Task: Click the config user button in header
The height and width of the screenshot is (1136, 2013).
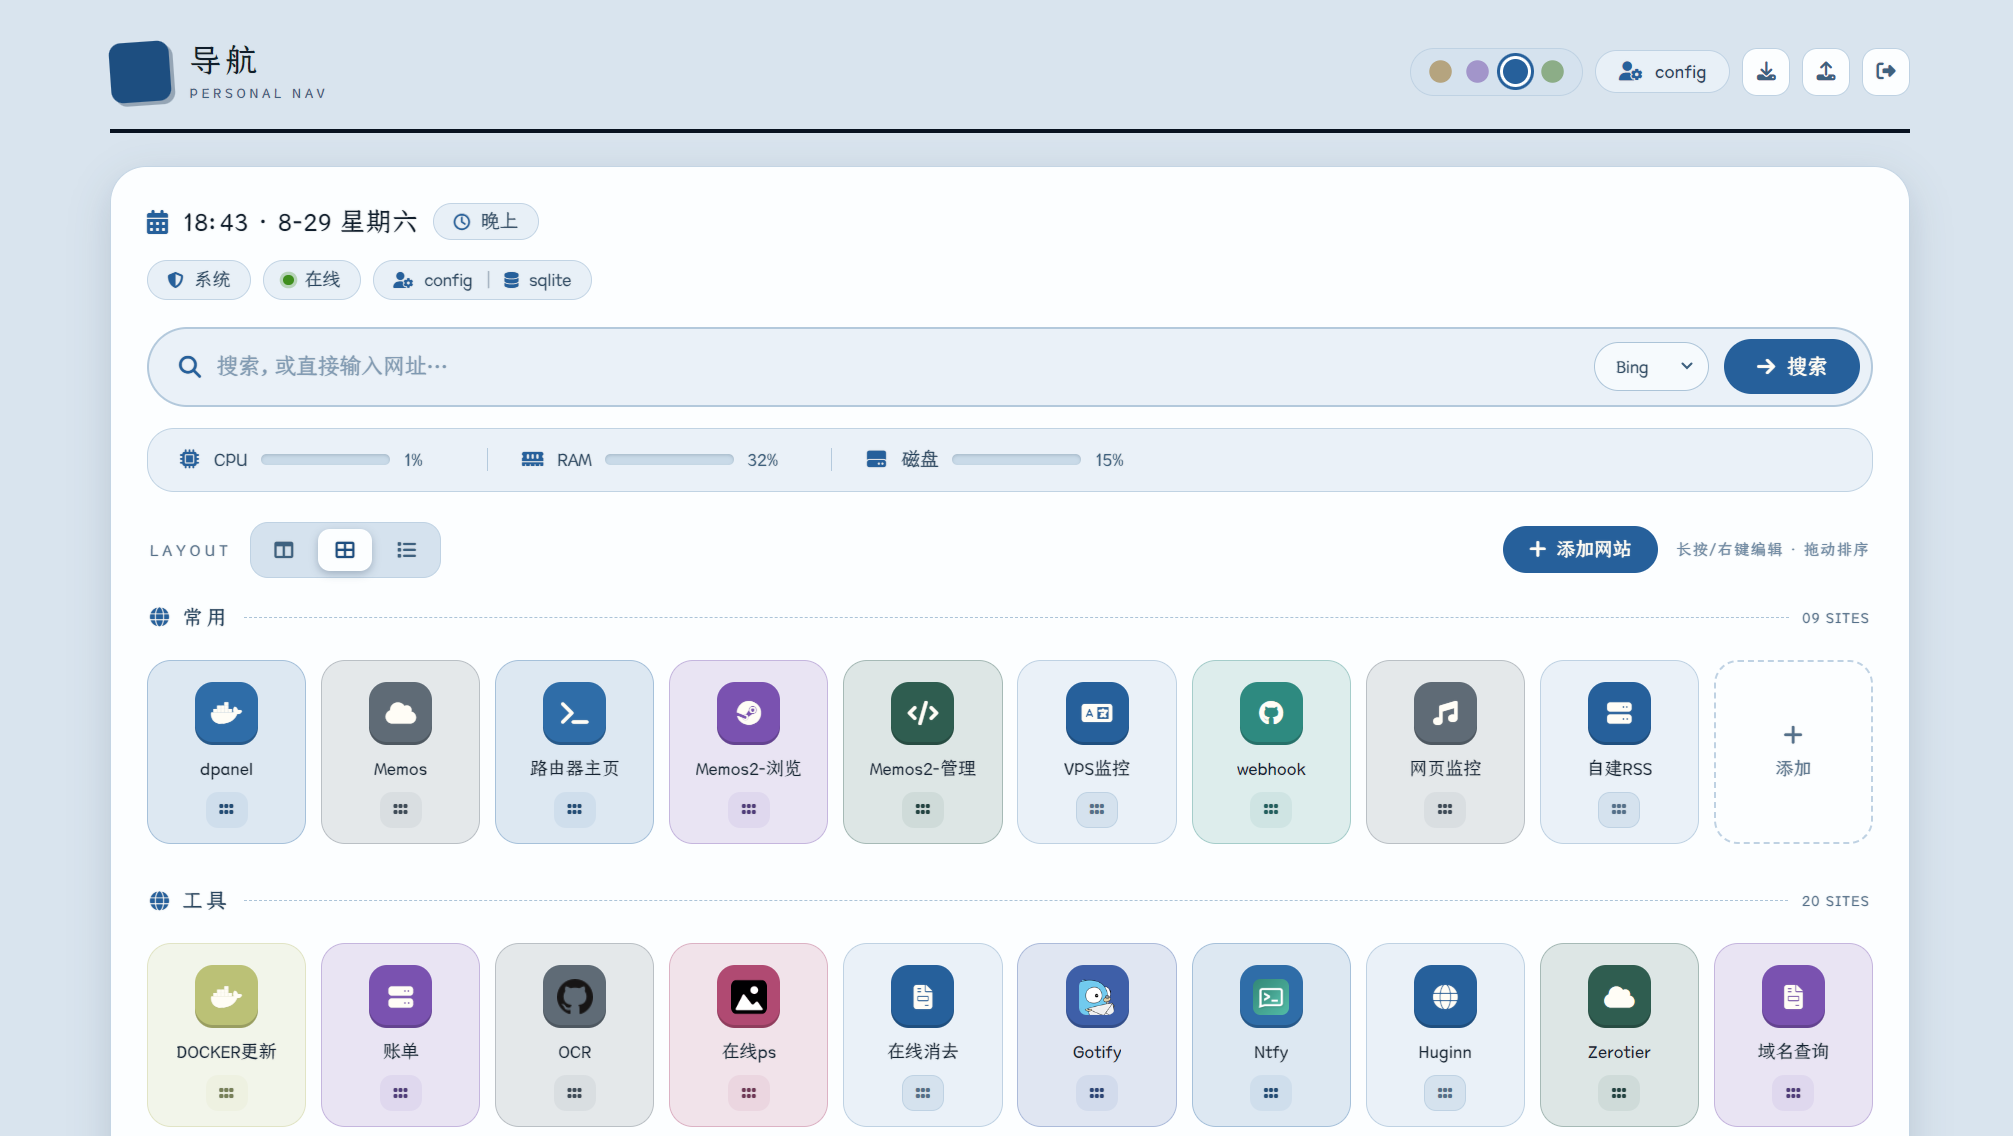Action: pos(1662,72)
